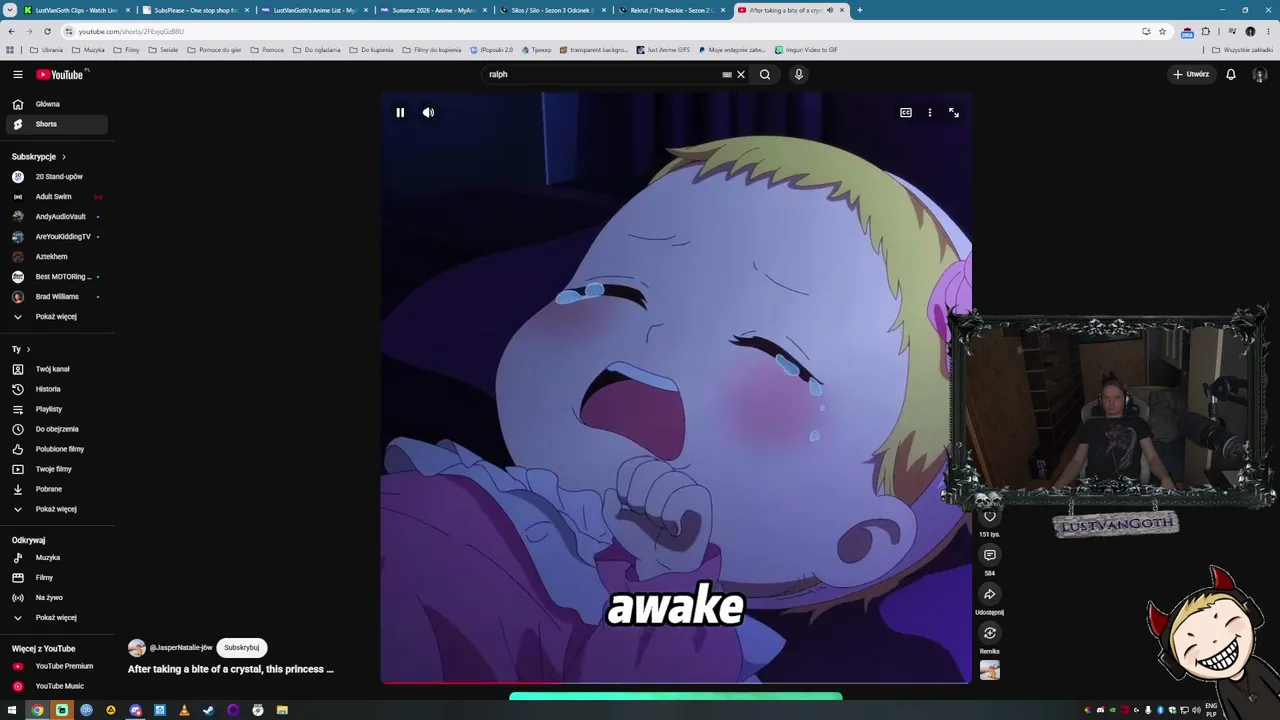This screenshot has width=1280, height=720.
Task: Enter fullscreen for the Short
Action: click(x=954, y=113)
